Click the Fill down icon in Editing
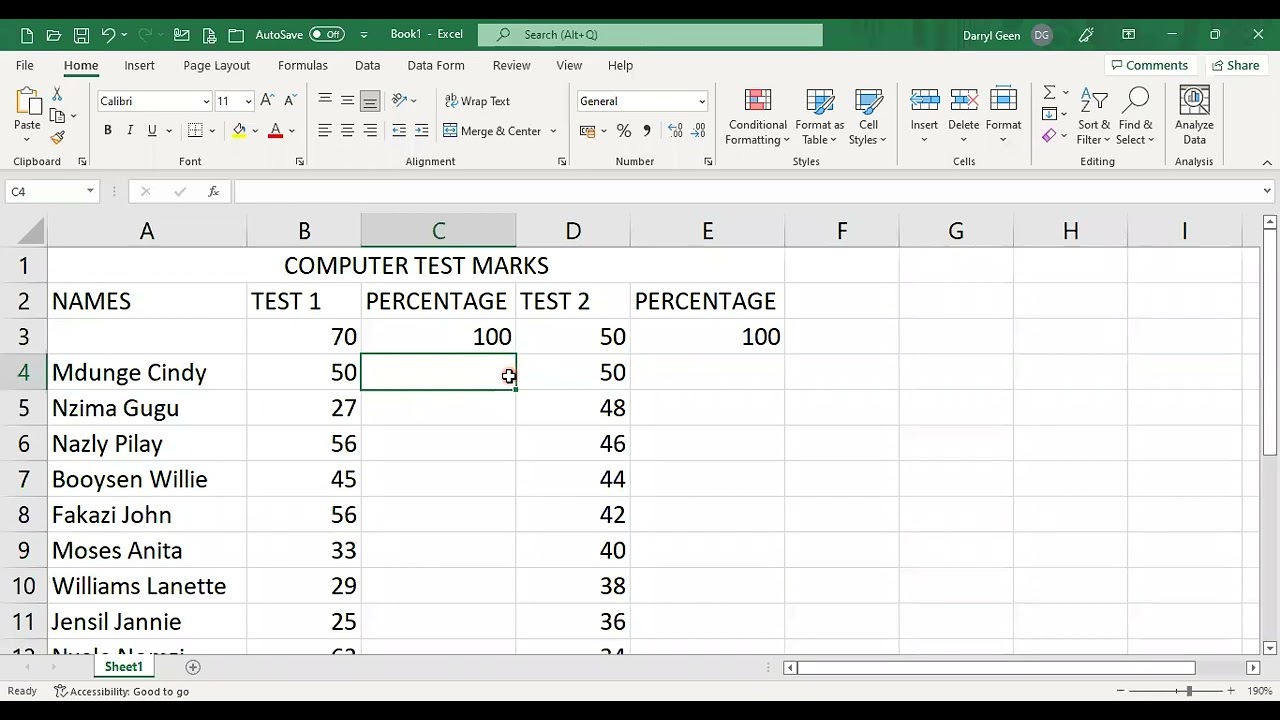This screenshot has width=1280, height=720. (1049, 114)
